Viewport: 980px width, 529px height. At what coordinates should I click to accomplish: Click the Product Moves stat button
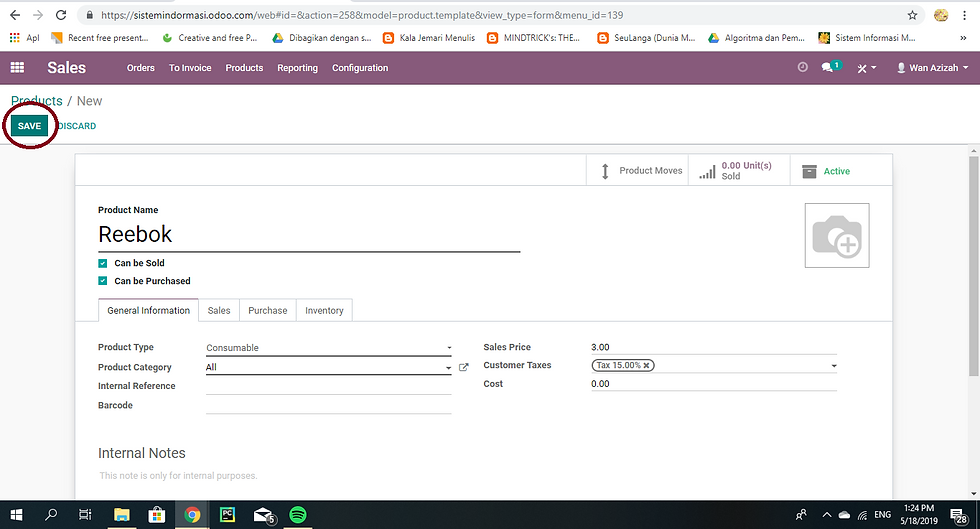(x=638, y=171)
